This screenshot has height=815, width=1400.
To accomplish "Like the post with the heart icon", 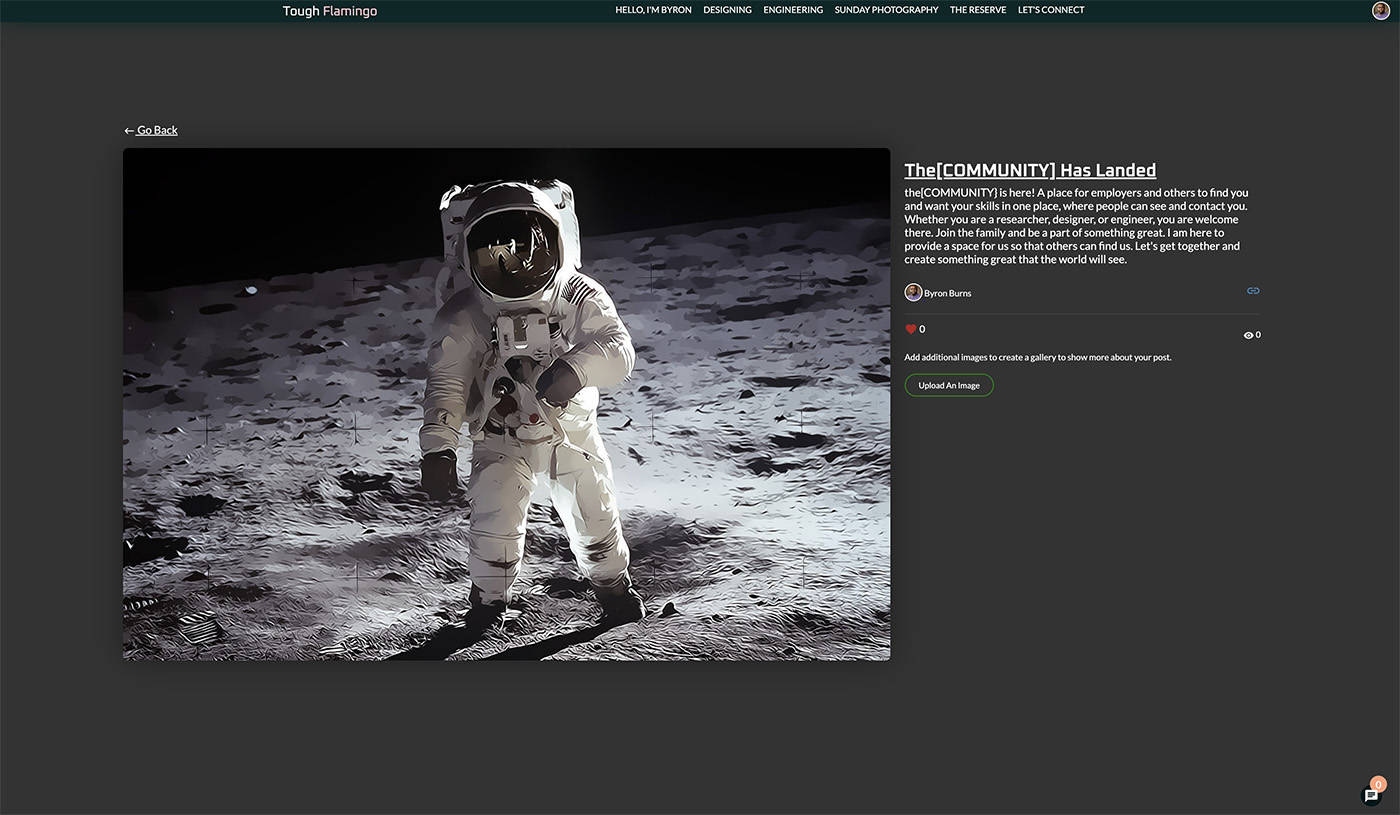I will pyautogui.click(x=911, y=329).
